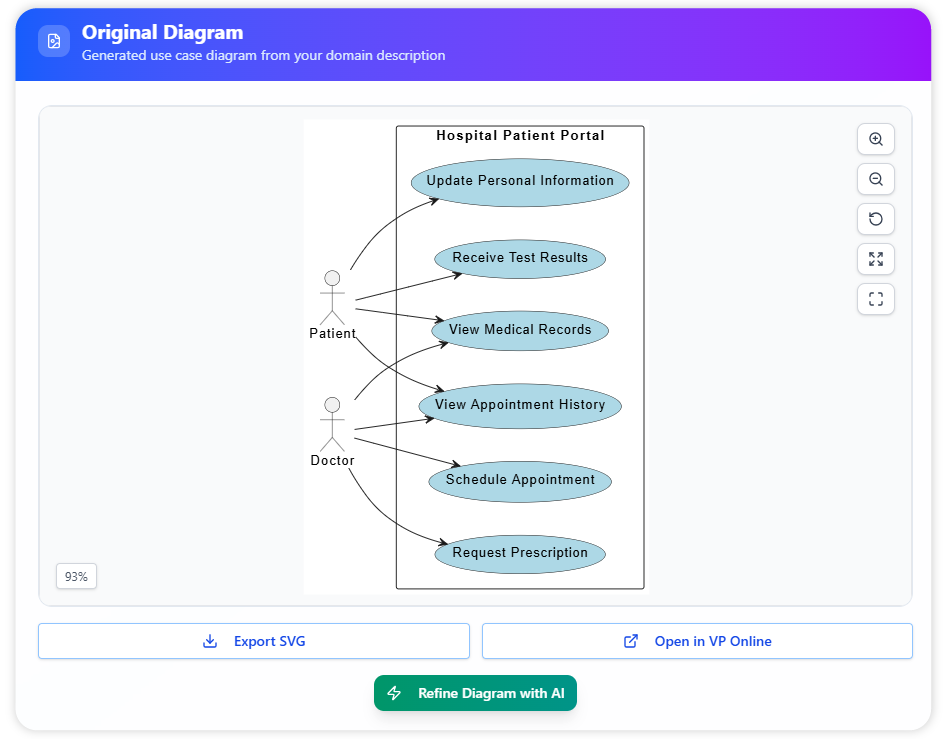
Task: Open the diagram in VP Online
Action: click(697, 641)
